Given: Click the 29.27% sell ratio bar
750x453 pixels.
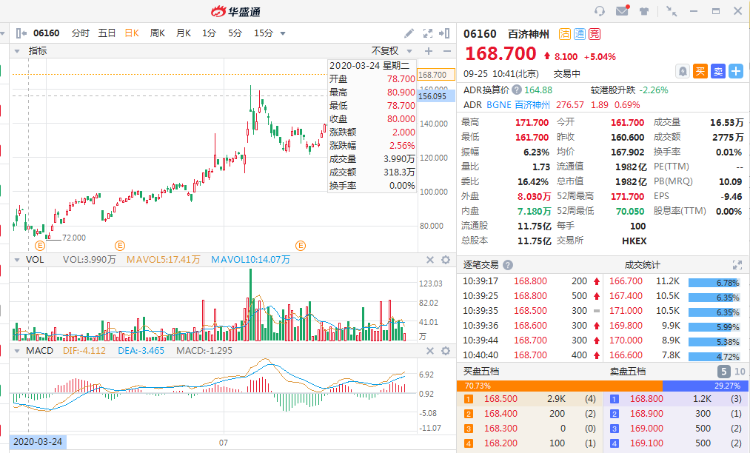Looking at the screenshot, I should [705, 386].
